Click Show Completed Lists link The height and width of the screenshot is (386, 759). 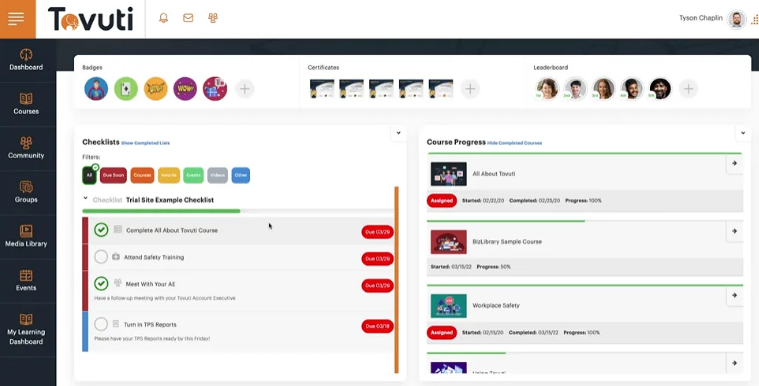tap(145, 143)
